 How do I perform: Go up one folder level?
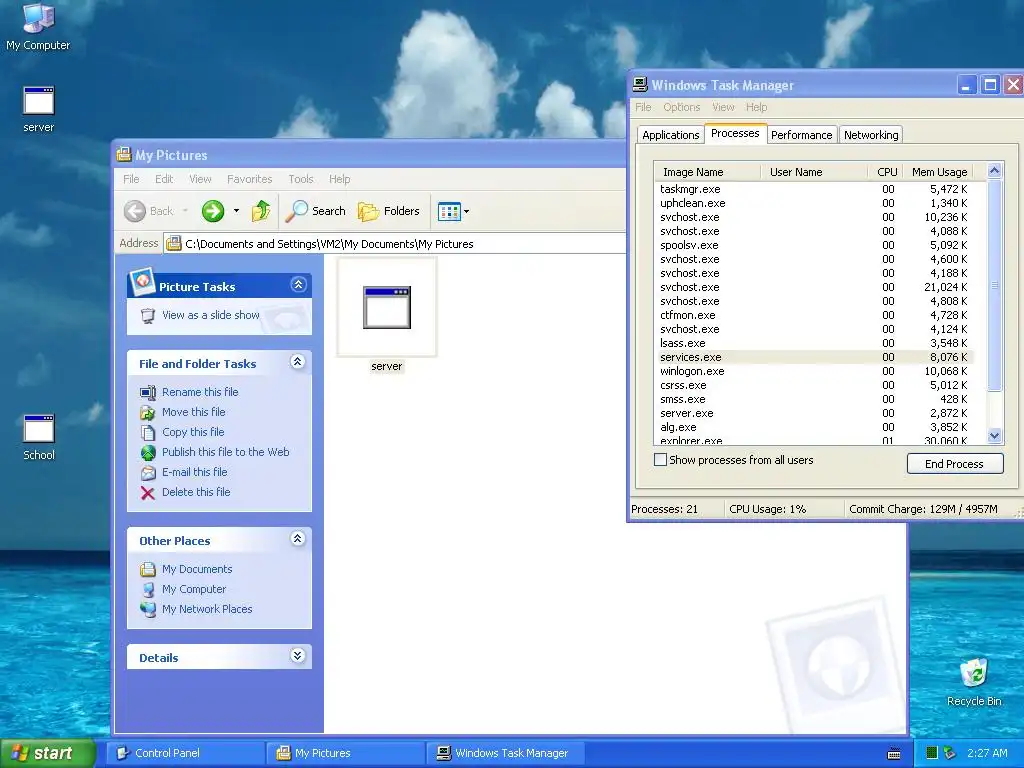pyautogui.click(x=261, y=211)
